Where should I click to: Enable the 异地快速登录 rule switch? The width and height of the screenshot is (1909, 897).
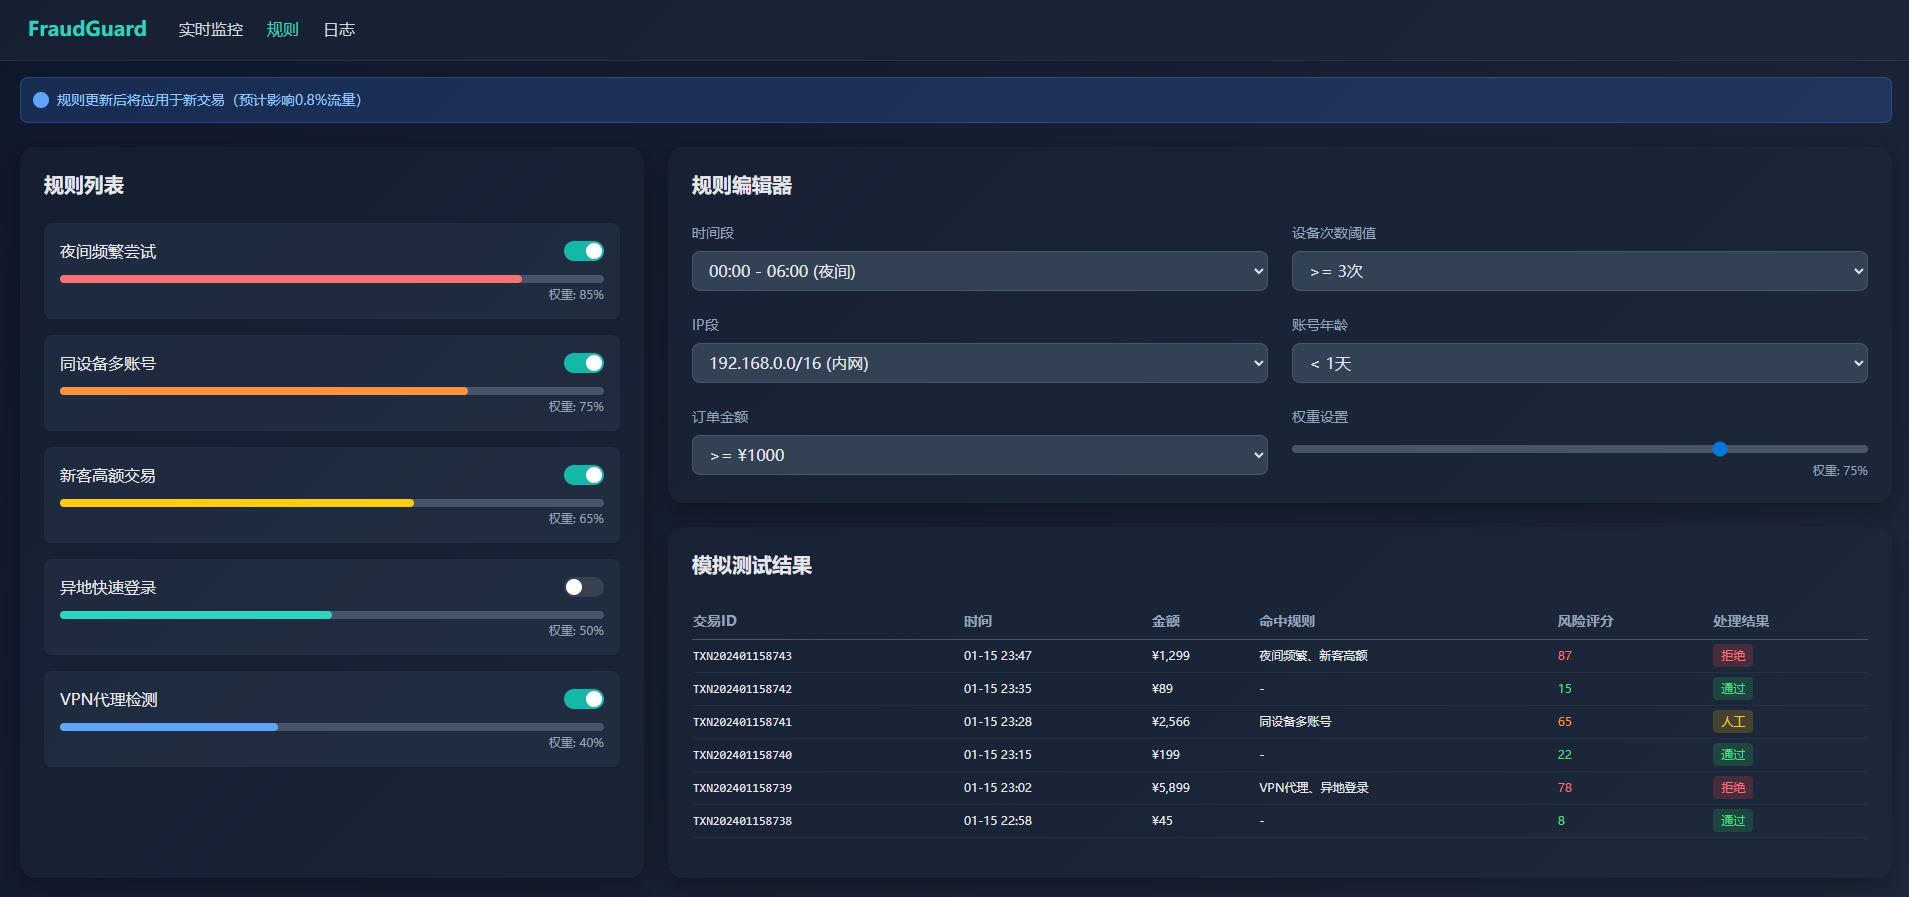click(x=584, y=587)
